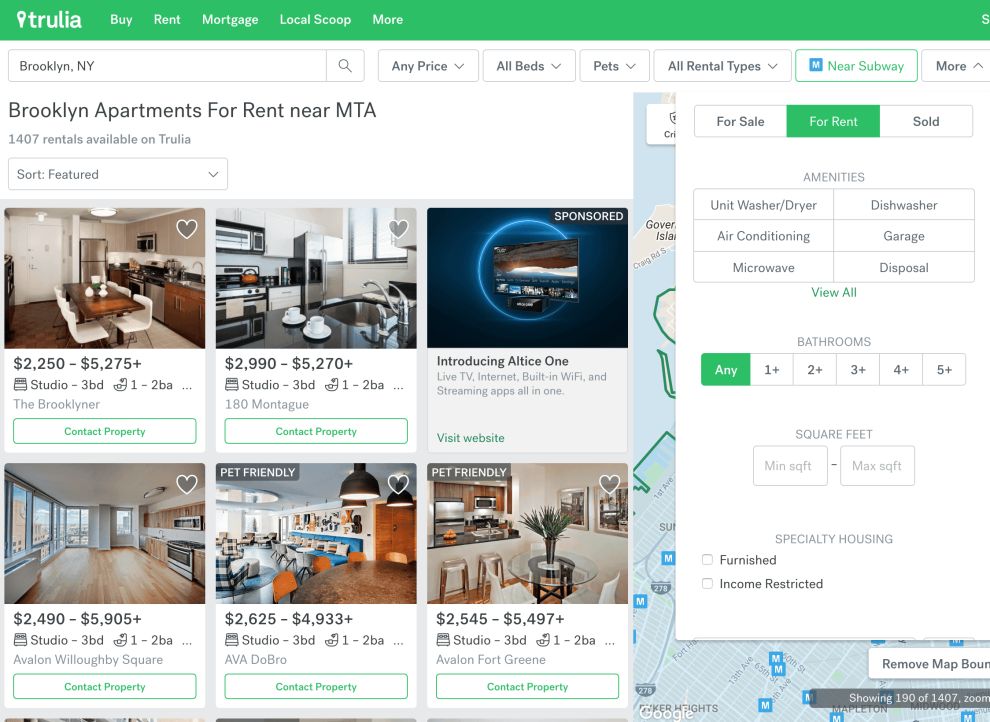Click the bath icon on 180 Montague card
The width and height of the screenshot is (990, 722).
(x=331, y=384)
